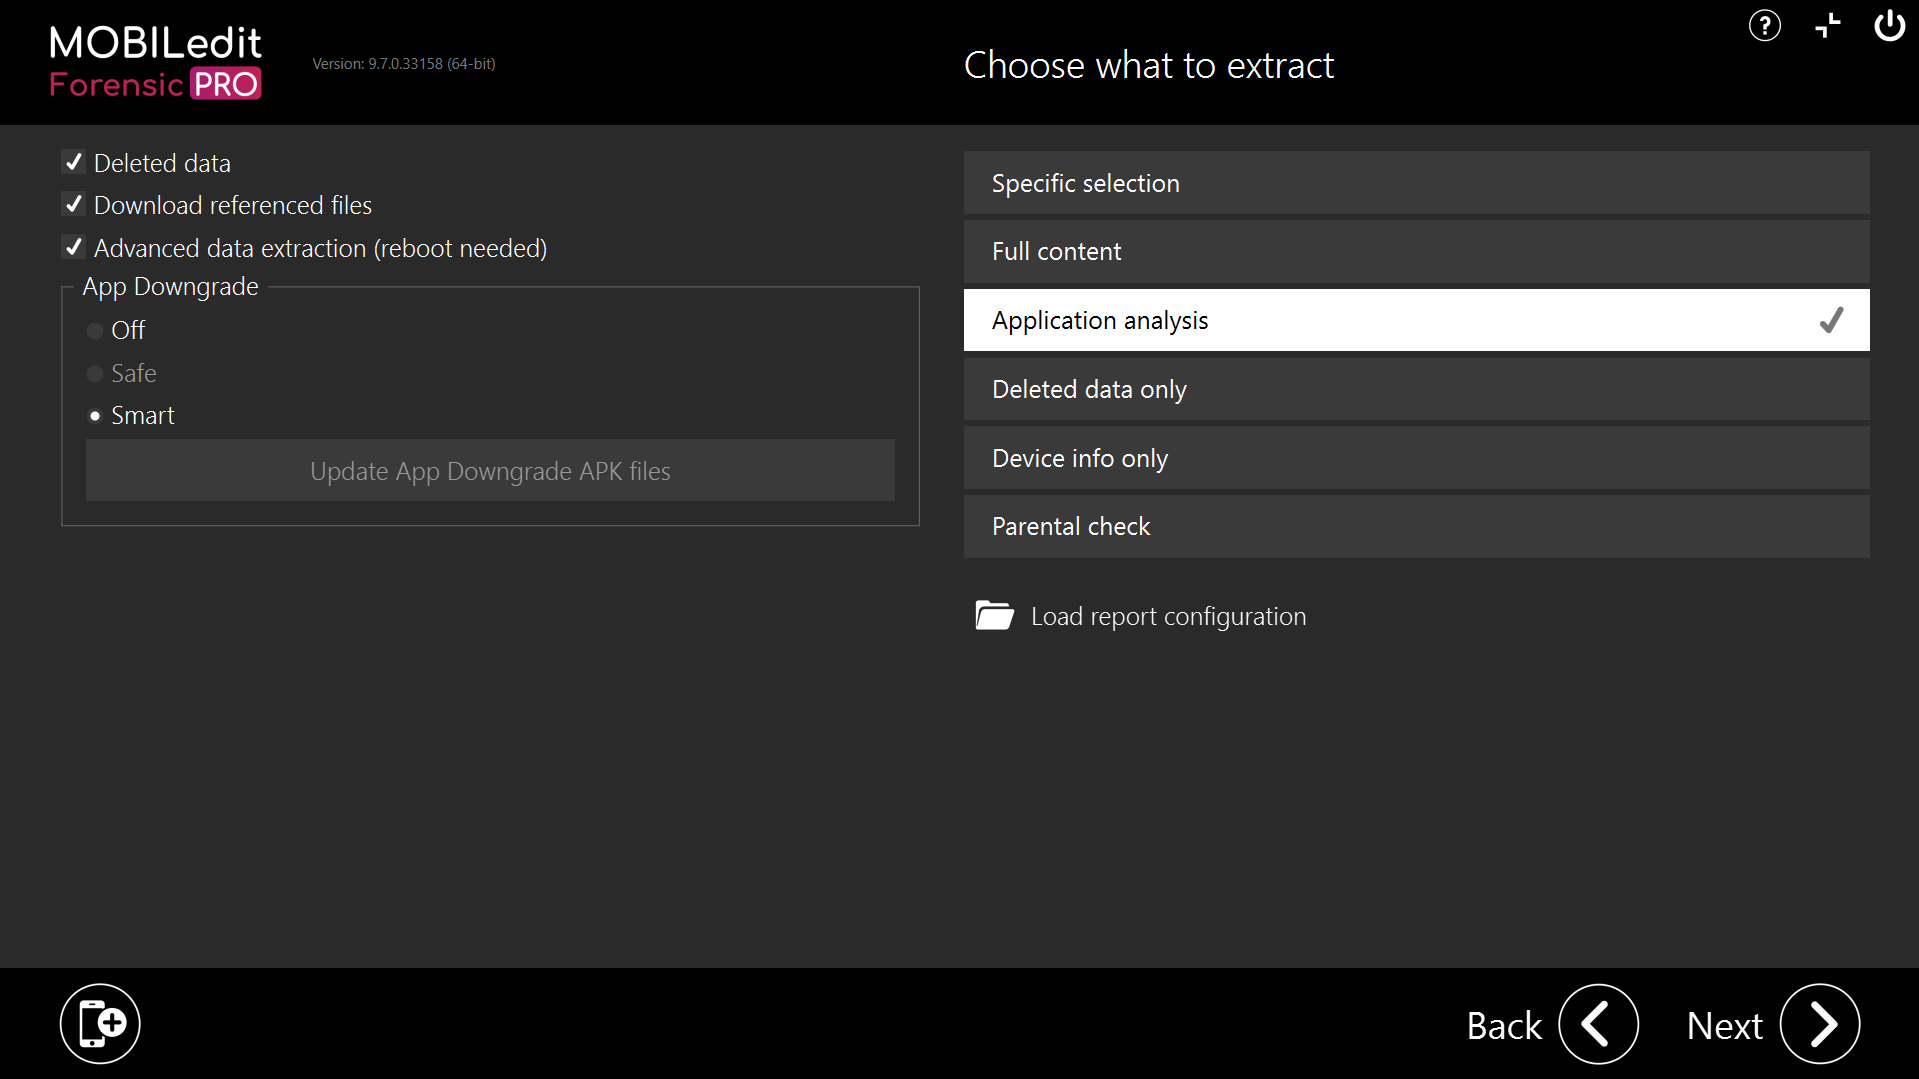
Task: Open the help question mark icon
Action: click(1764, 26)
